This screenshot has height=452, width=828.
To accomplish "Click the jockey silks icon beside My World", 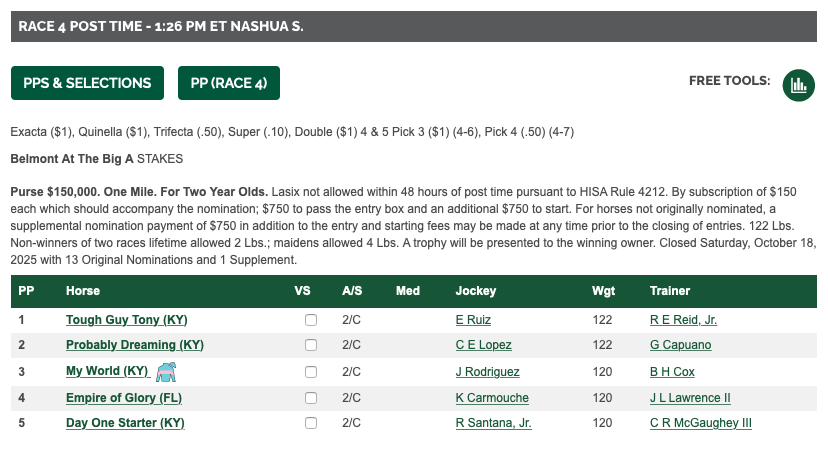I will (166, 372).
